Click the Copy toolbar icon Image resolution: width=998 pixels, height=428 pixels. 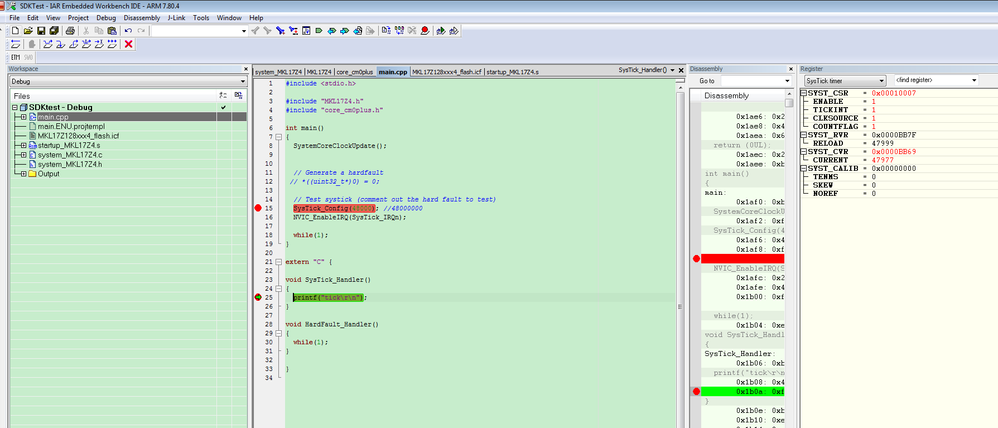click(99, 30)
